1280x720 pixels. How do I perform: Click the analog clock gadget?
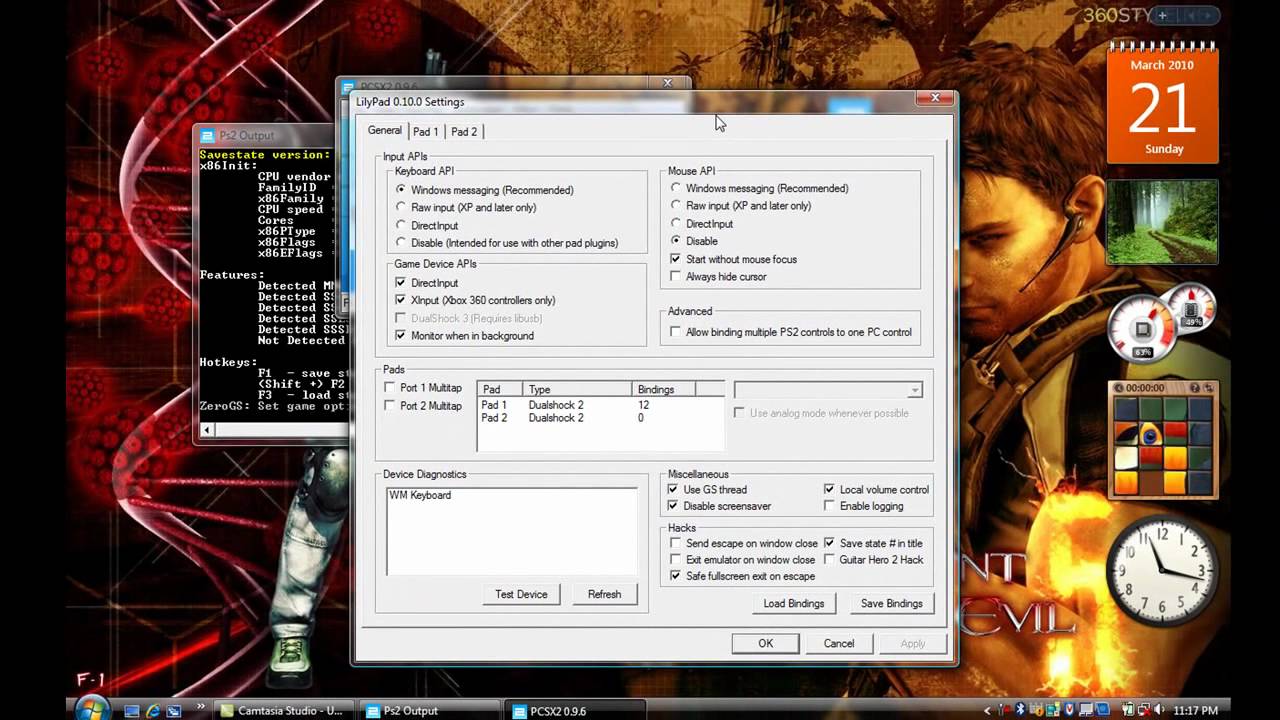[x=1162, y=570]
